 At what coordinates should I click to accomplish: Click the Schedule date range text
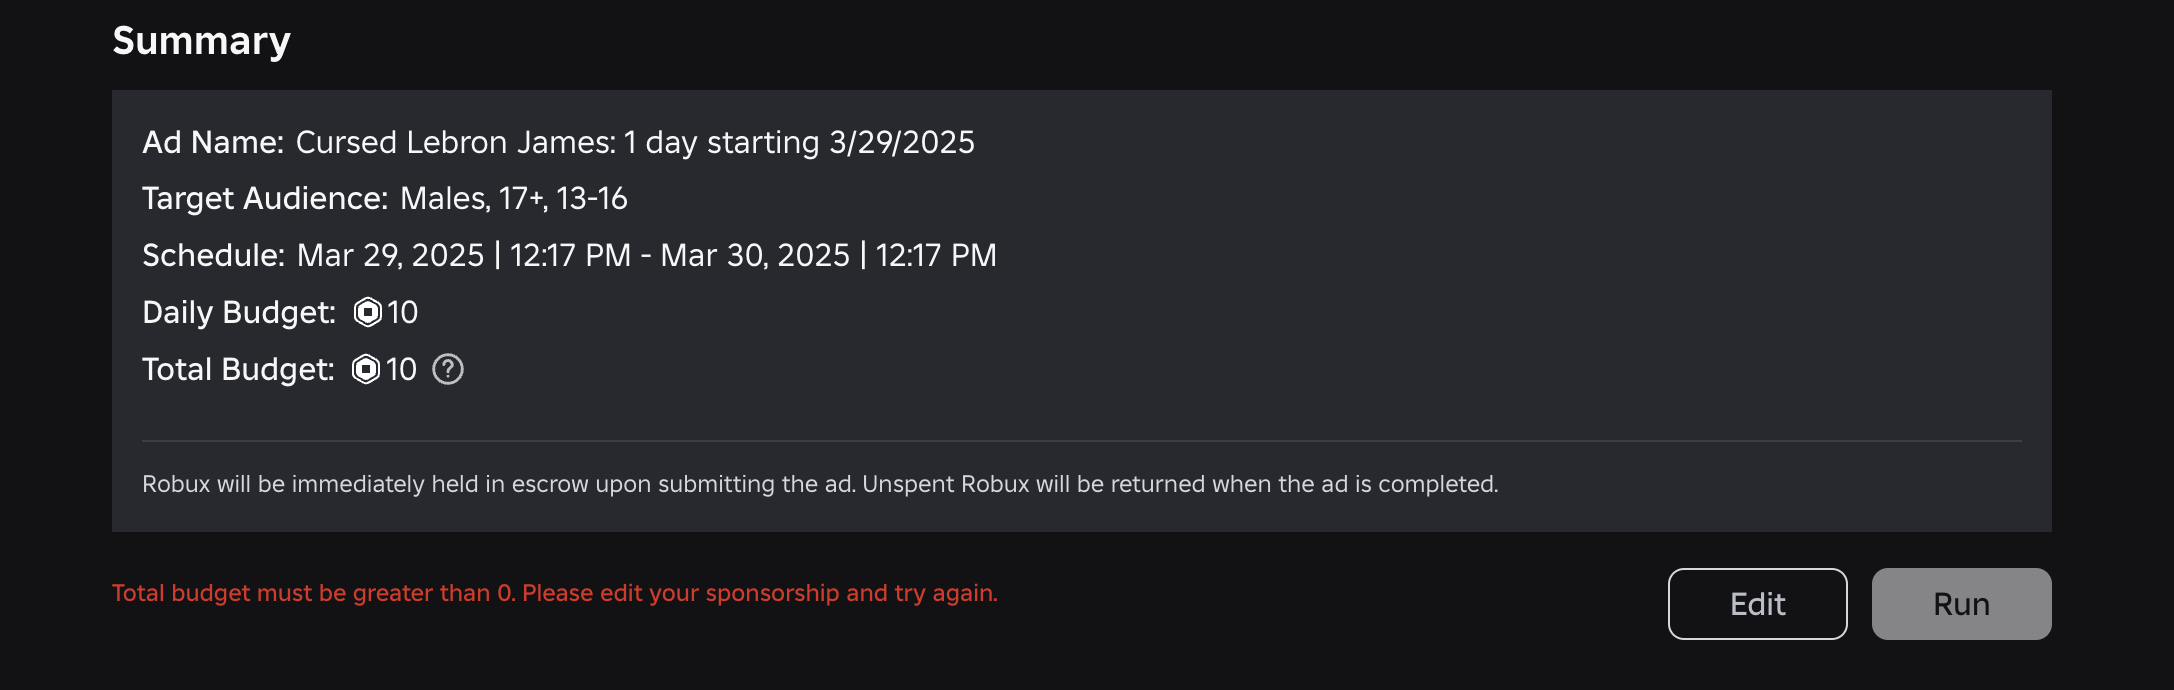[646, 255]
